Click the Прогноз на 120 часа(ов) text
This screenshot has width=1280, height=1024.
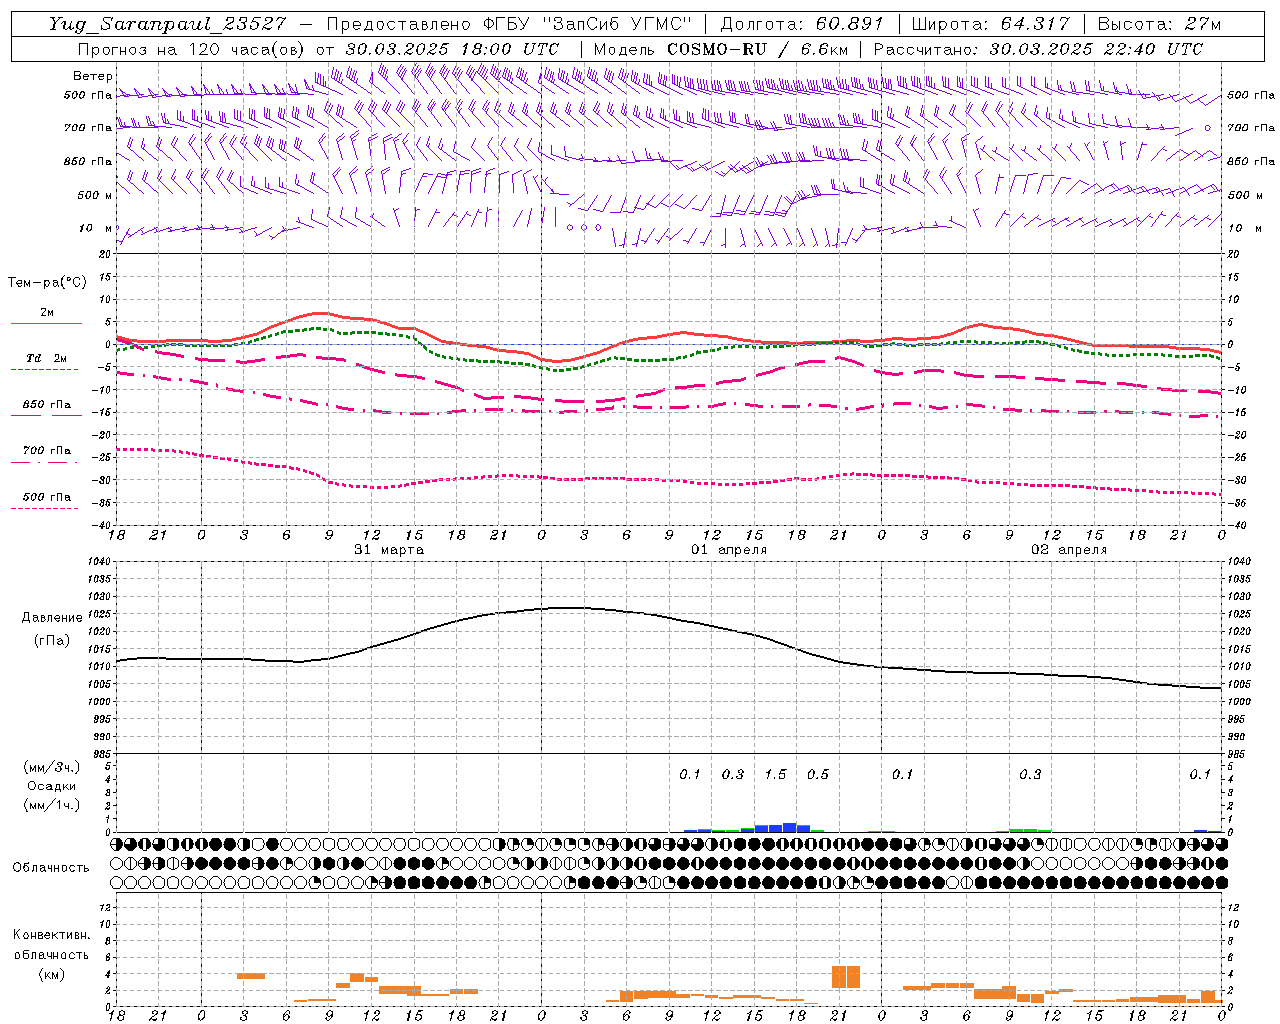click(192, 49)
